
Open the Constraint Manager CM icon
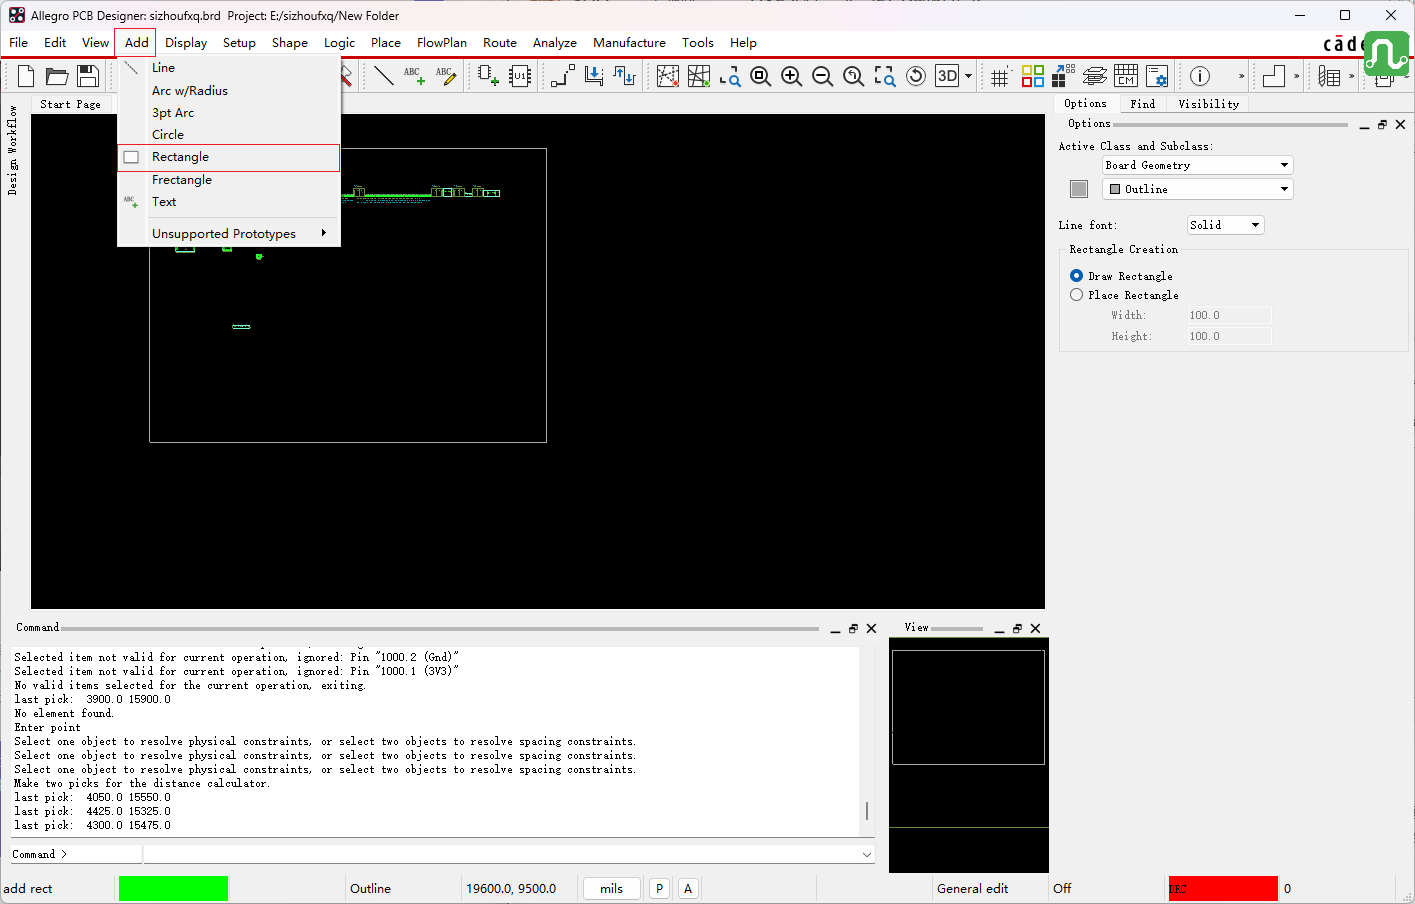[1126, 76]
